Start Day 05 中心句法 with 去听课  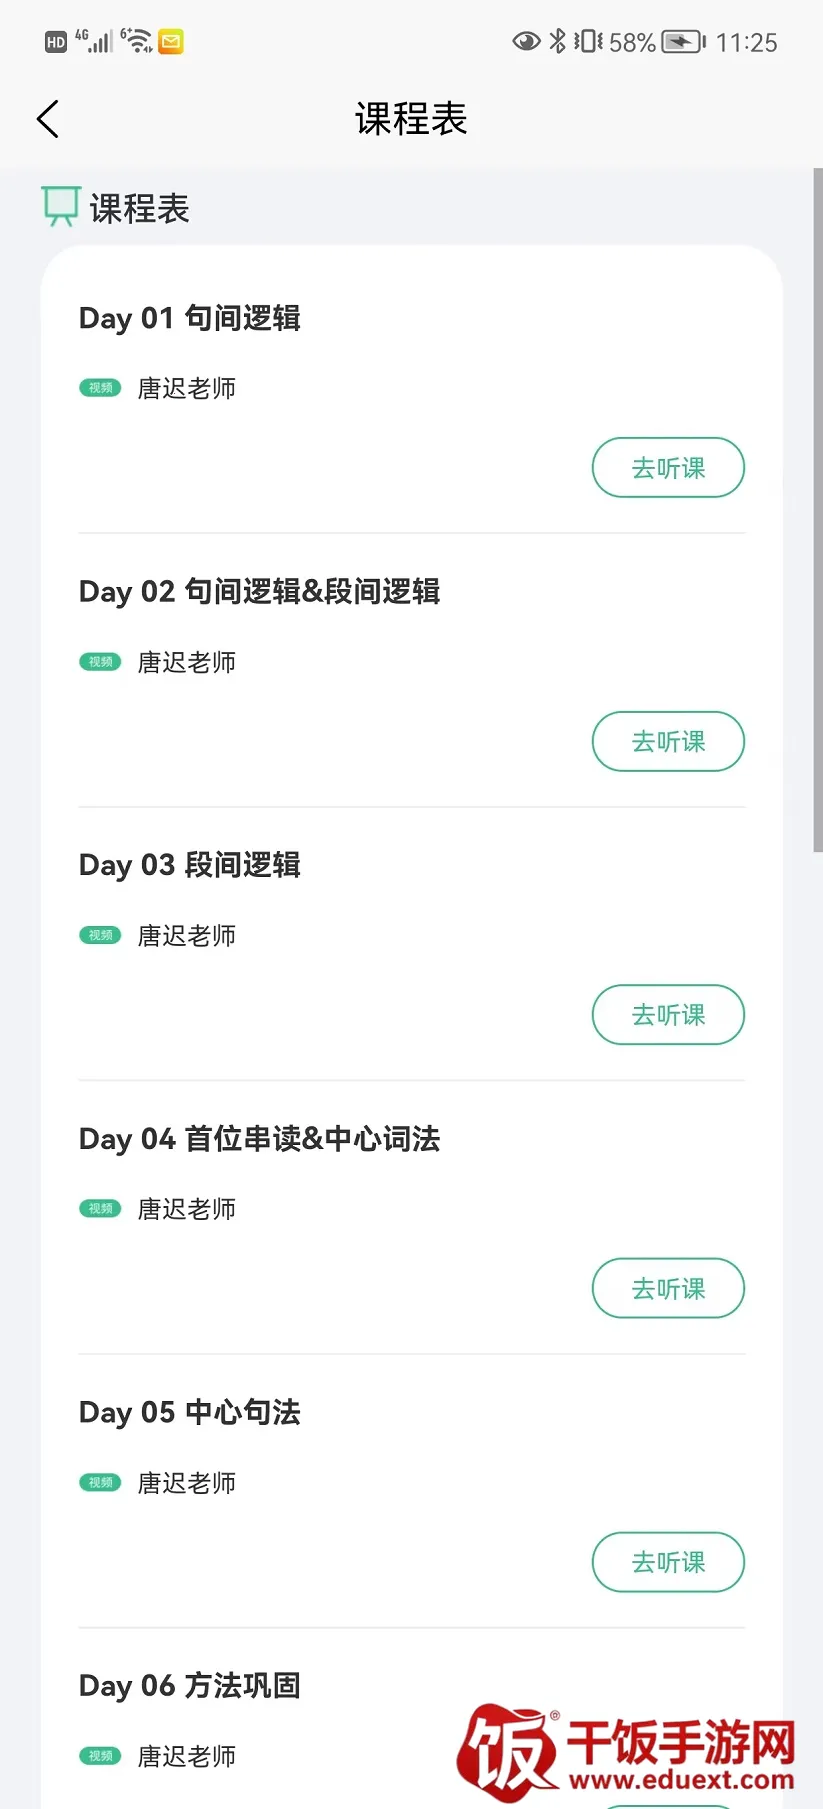[x=668, y=1562]
